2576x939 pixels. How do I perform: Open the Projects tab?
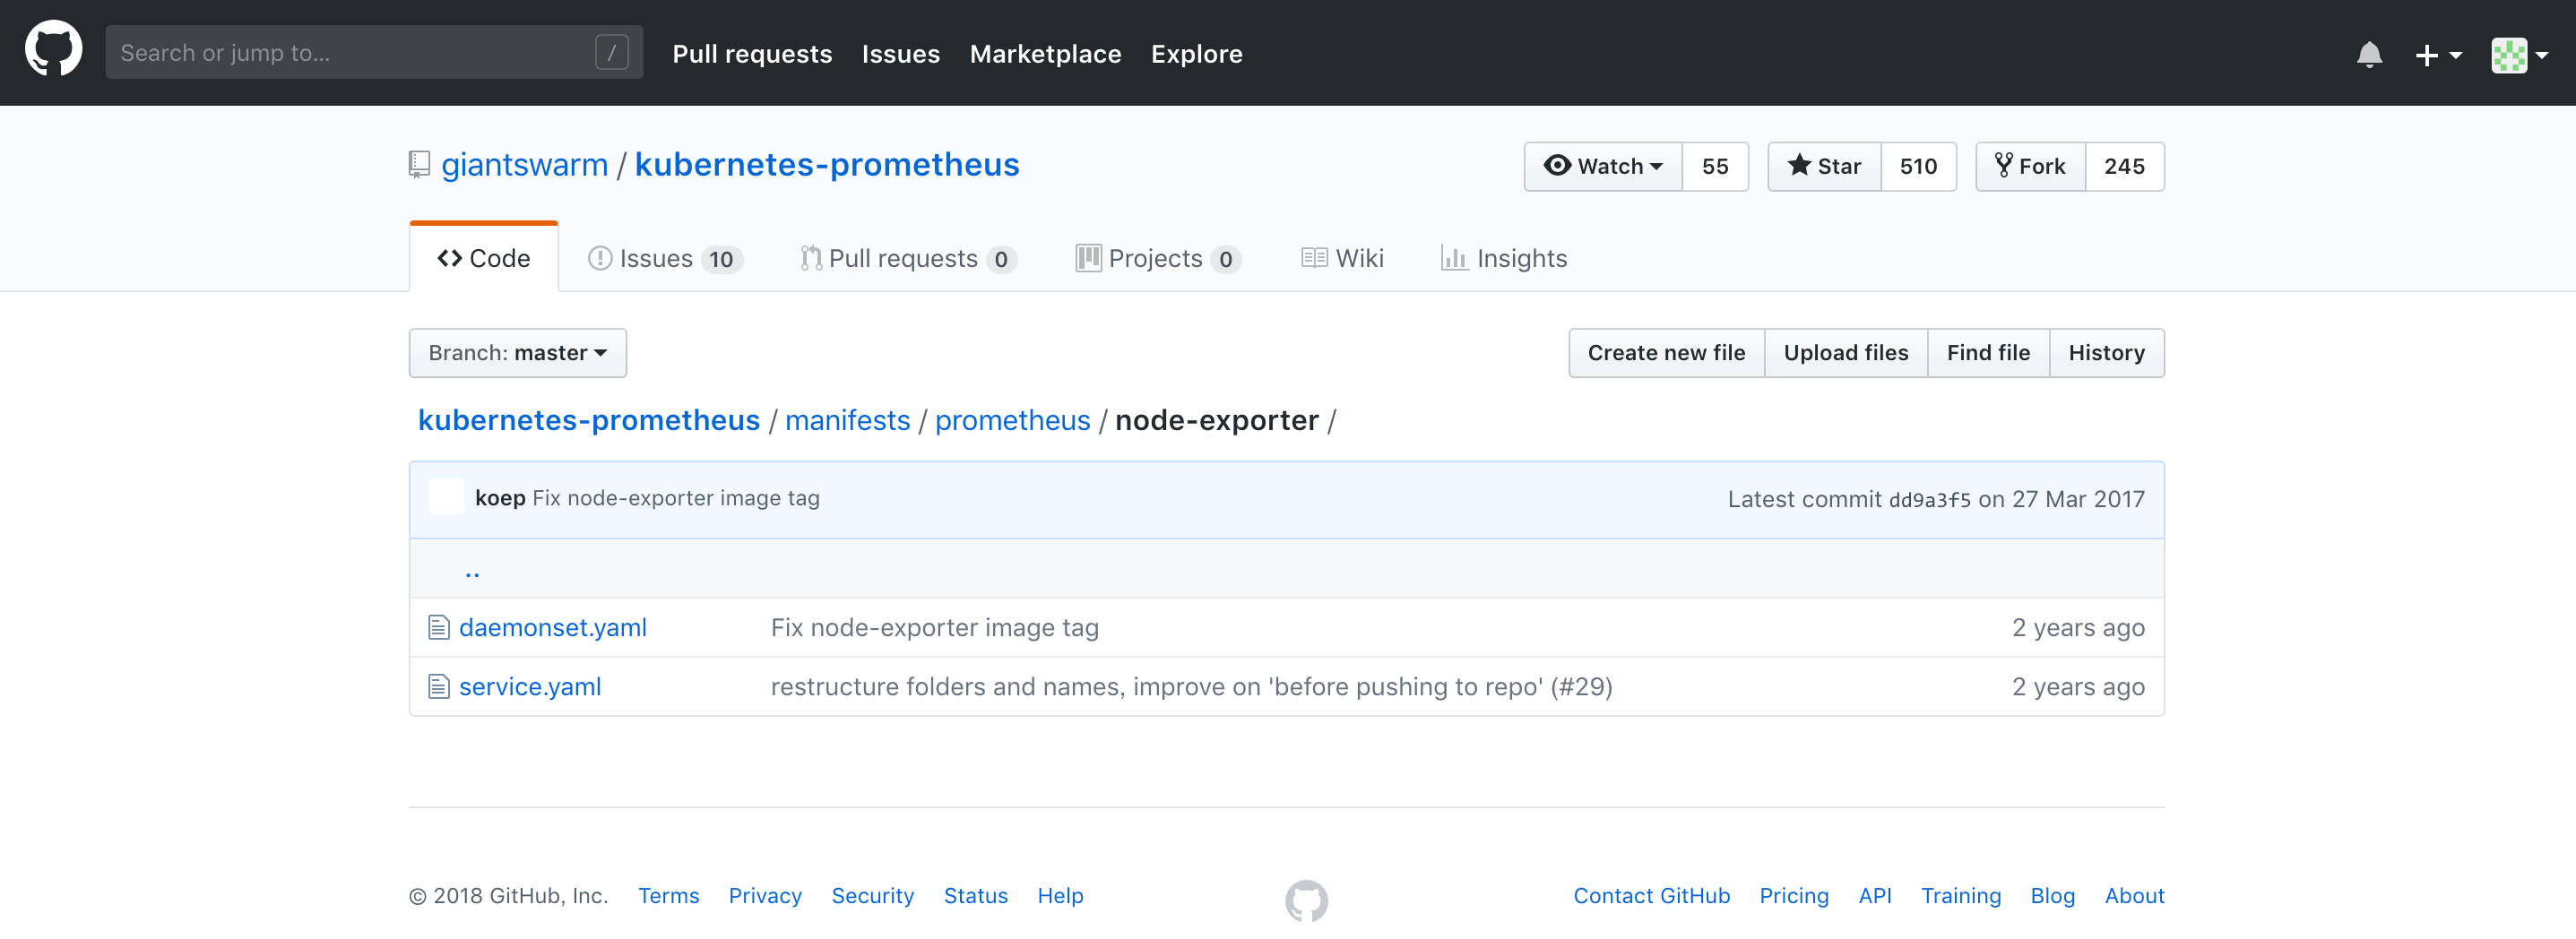(x=1158, y=259)
